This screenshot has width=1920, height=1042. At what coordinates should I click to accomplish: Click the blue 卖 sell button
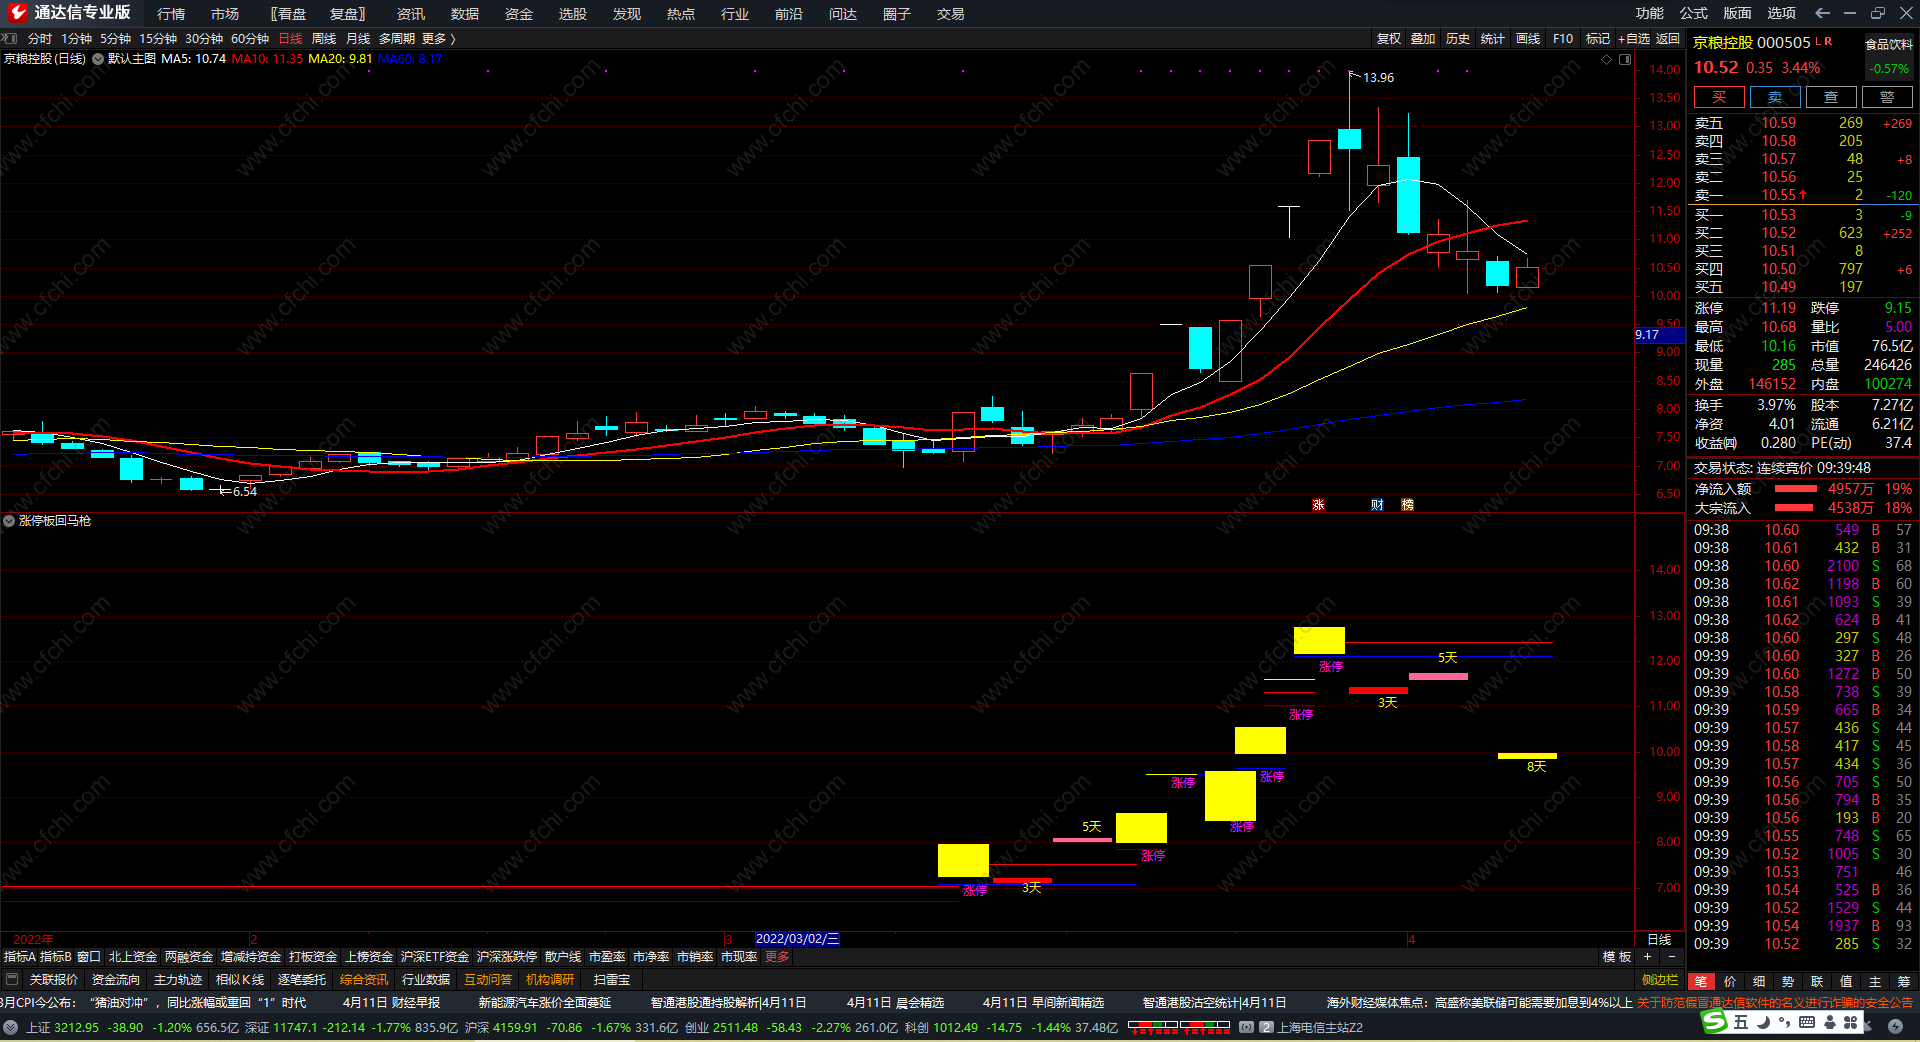(x=1775, y=97)
